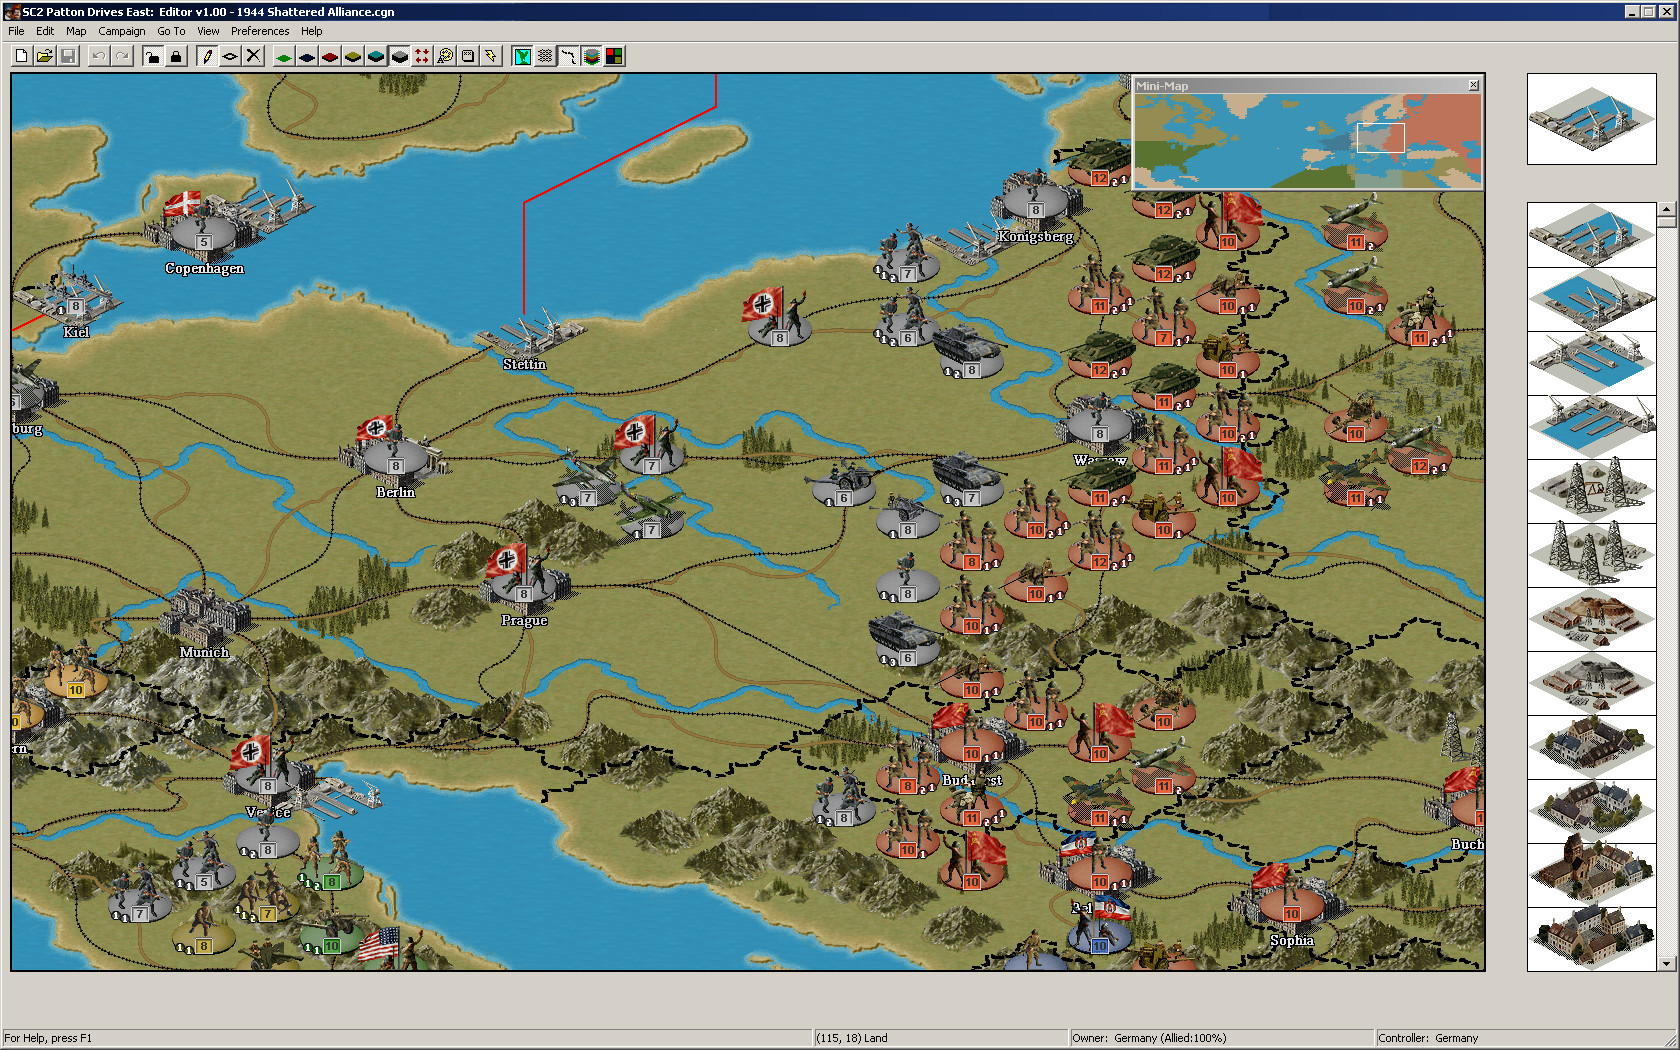Open the Map menu
This screenshot has height=1050, width=1680.
click(76, 31)
